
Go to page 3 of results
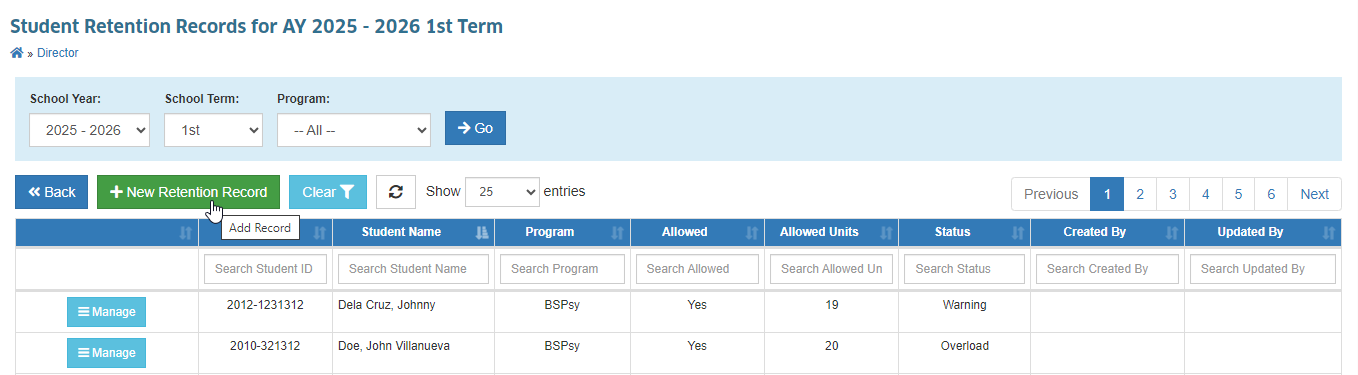coord(1173,194)
